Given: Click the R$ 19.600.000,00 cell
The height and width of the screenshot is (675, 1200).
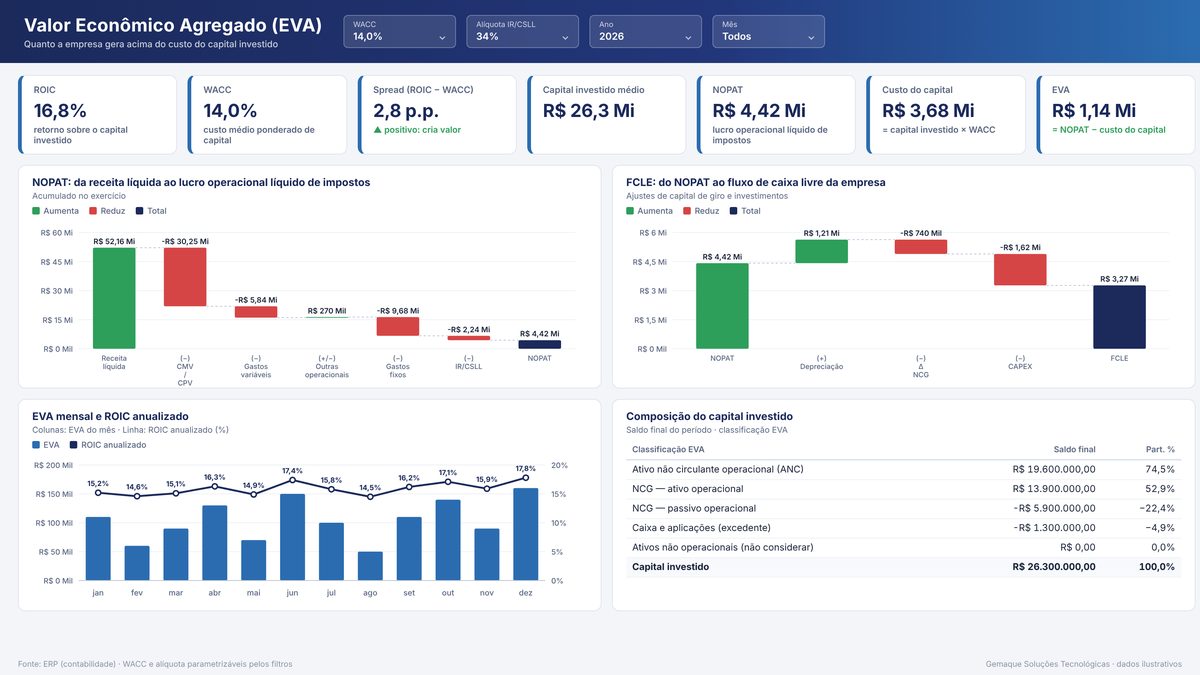Looking at the screenshot, I should tap(1054, 469).
